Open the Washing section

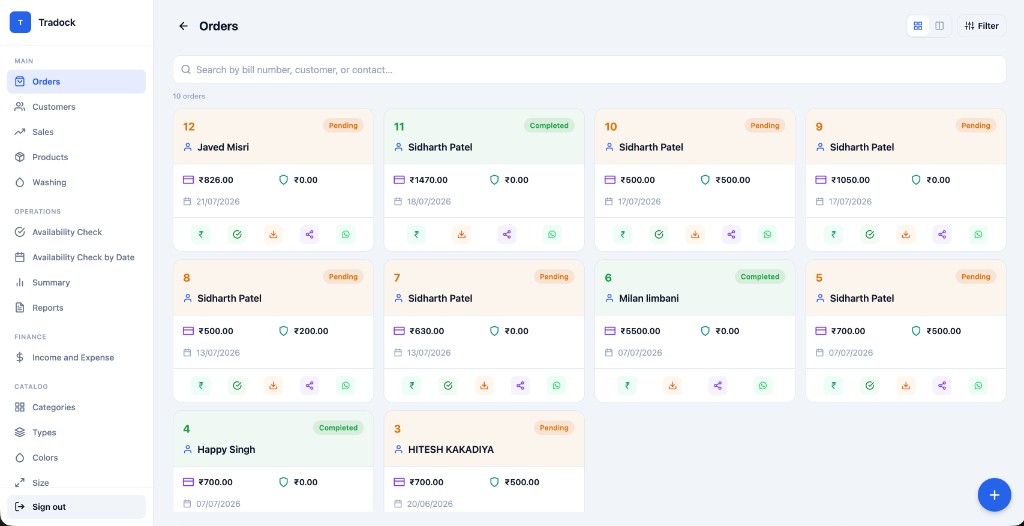[76, 182]
